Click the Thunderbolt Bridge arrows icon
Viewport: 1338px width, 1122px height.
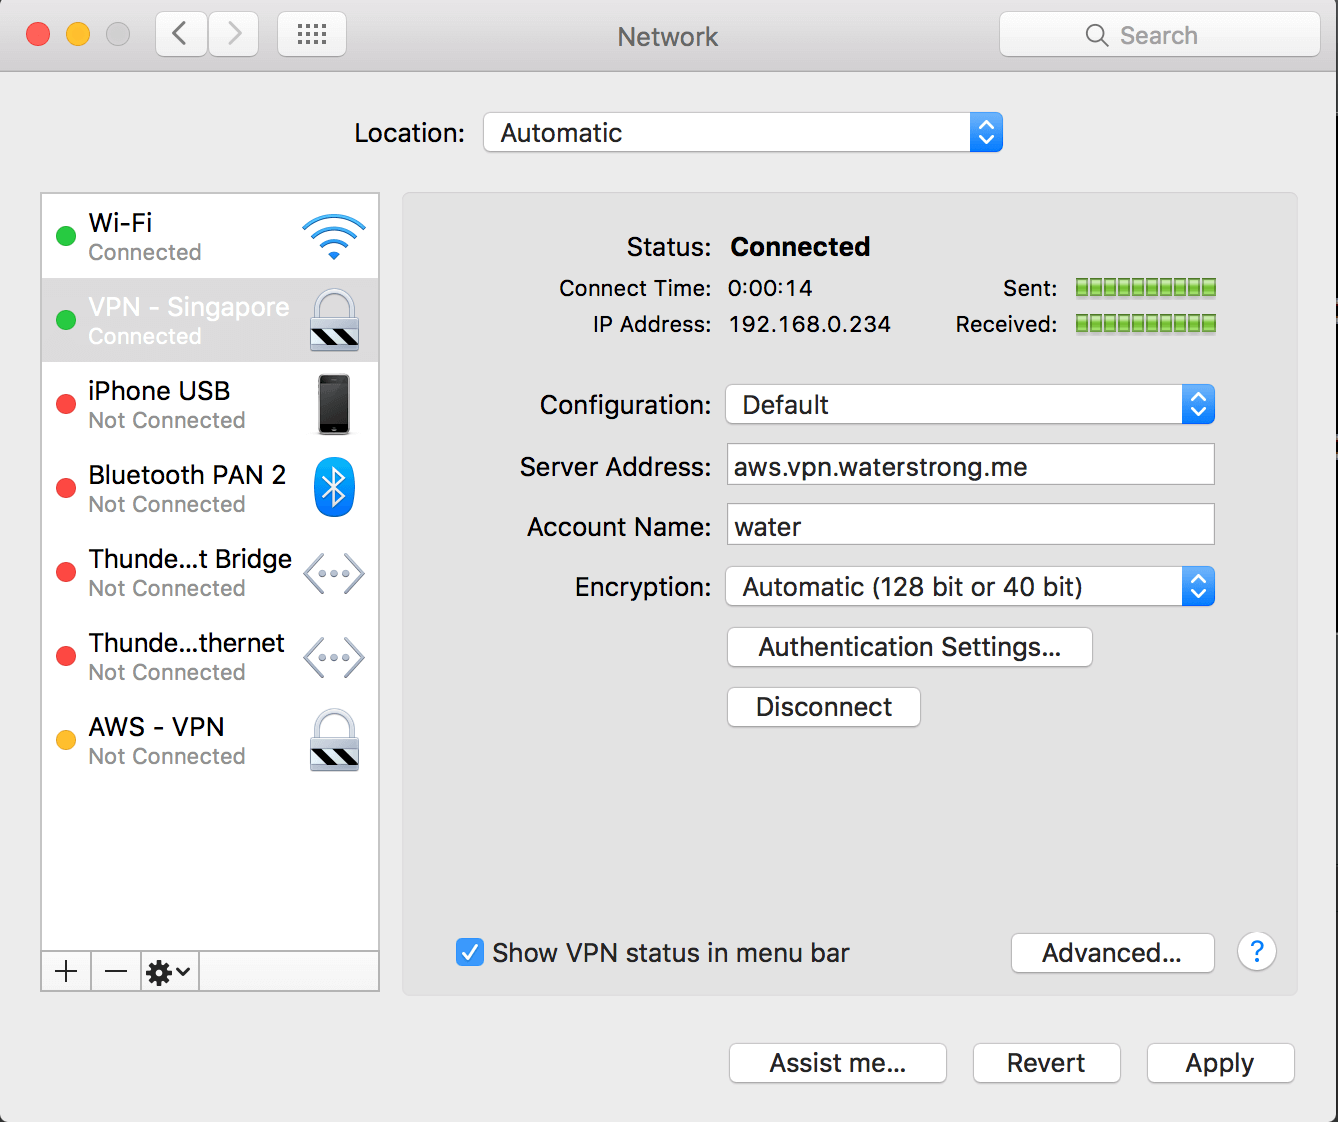click(334, 574)
